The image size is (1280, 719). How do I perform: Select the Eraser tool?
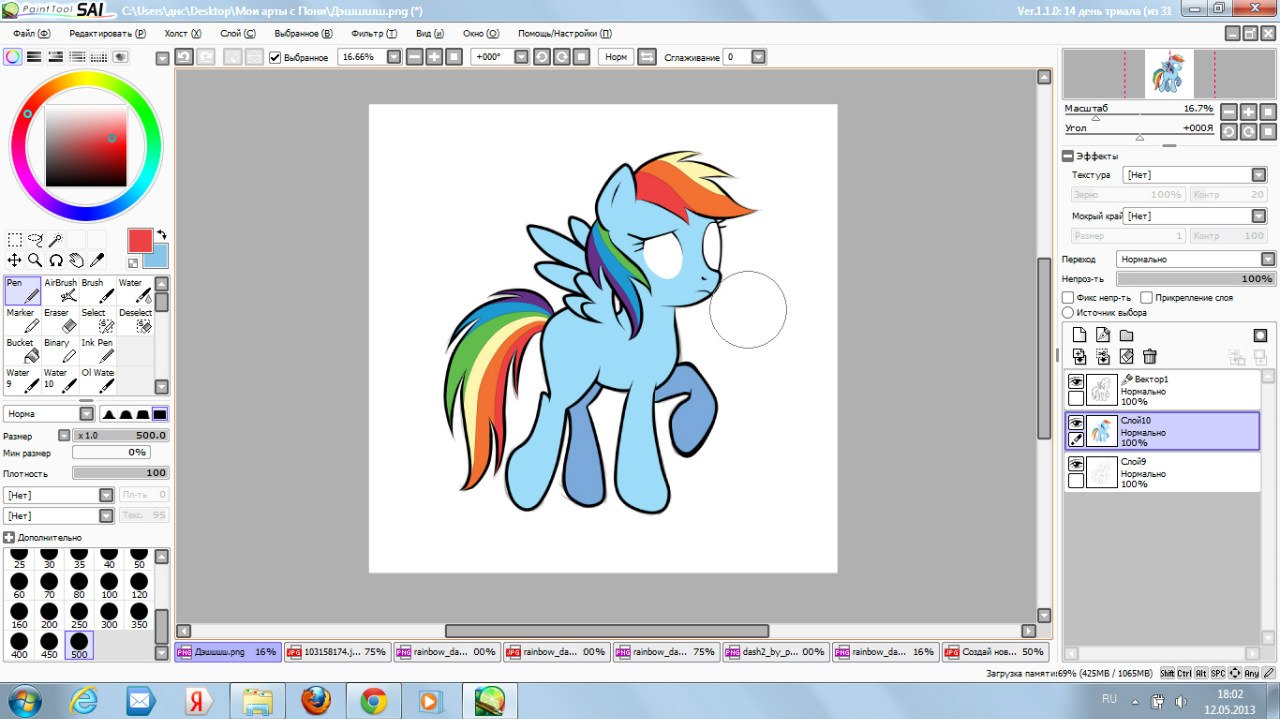point(60,321)
